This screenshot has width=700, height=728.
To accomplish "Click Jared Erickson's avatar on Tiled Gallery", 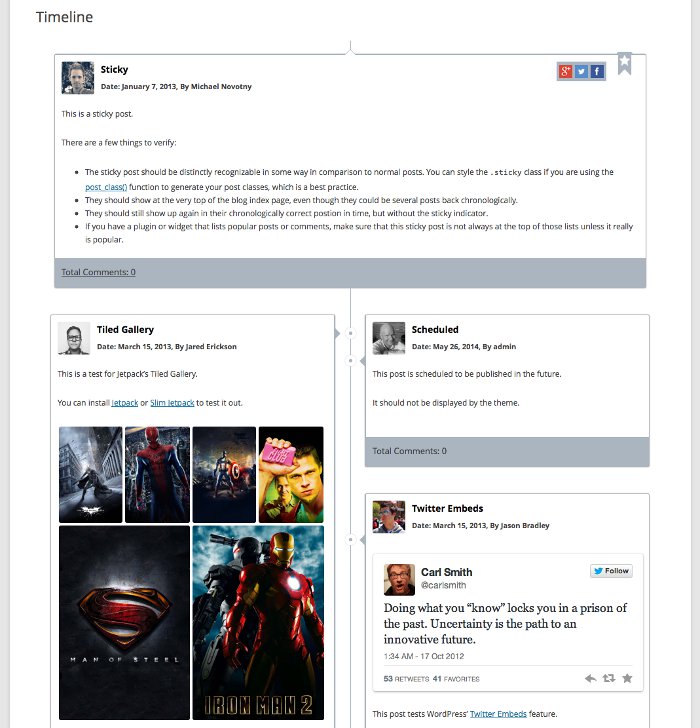I will [x=74, y=338].
